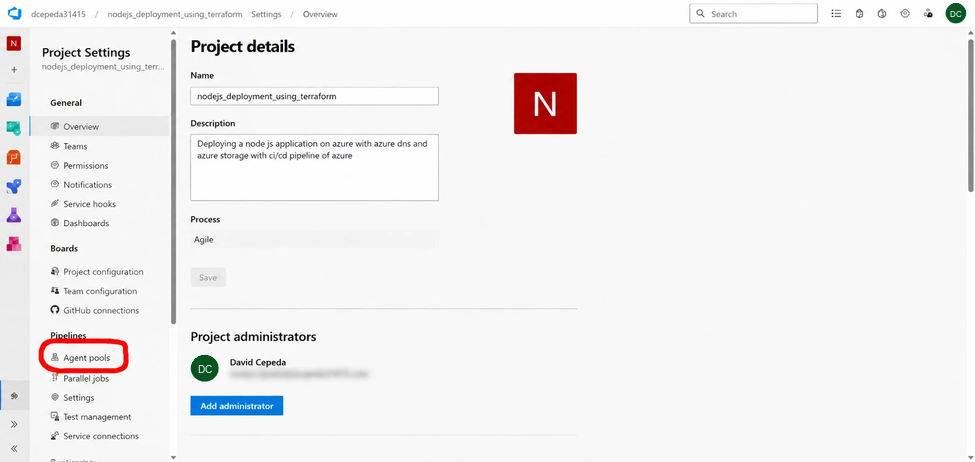This screenshot has height=462, width=975.
Task: Click the large red N project image
Action: (x=545, y=103)
